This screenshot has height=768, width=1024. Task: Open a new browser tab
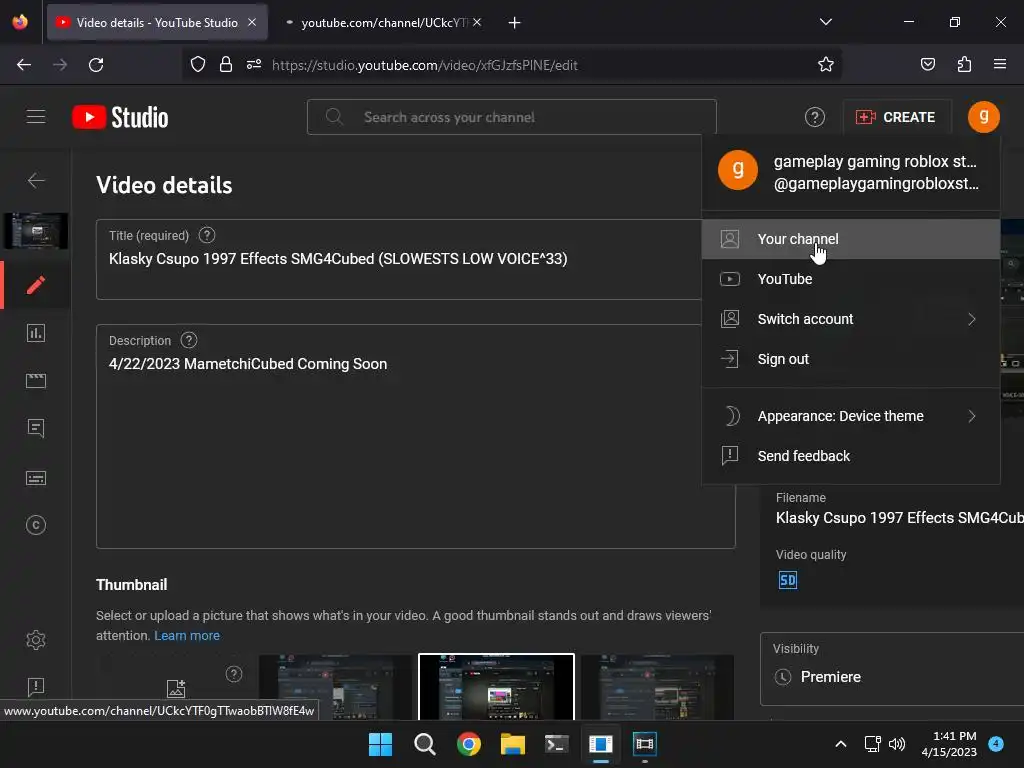tap(515, 23)
